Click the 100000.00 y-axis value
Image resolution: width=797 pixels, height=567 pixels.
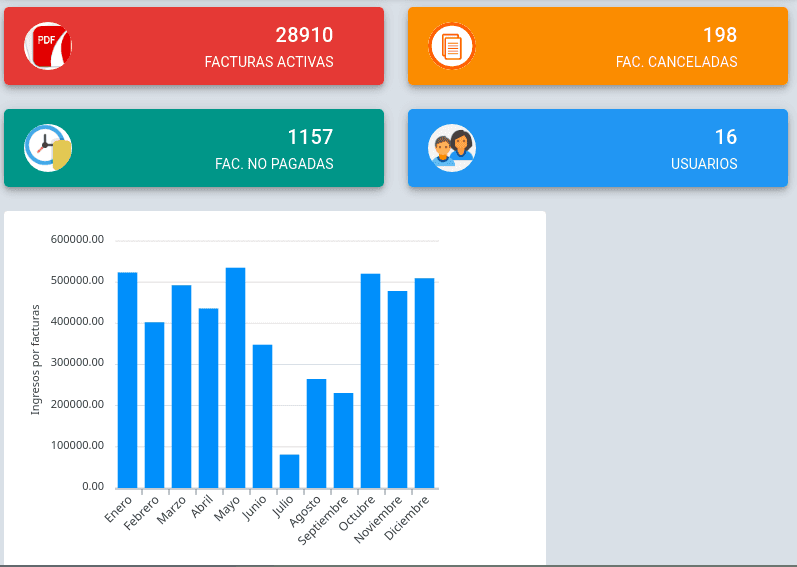point(77,446)
